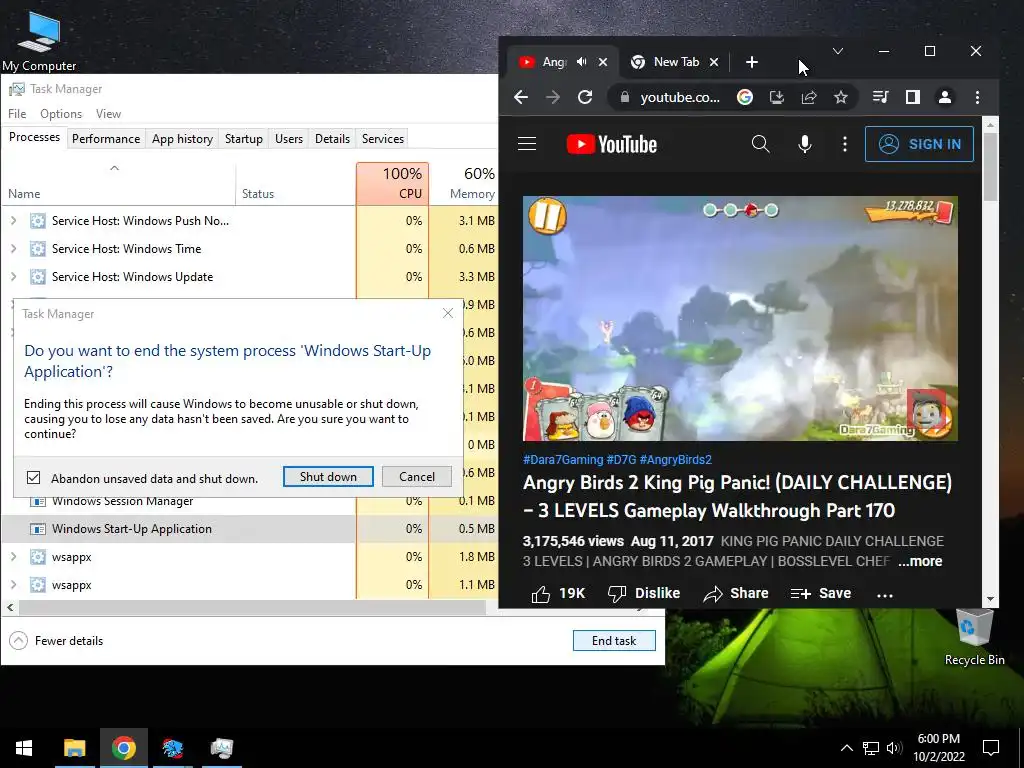This screenshot has width=1024, height=768.
Task: Click Shut down in the dialog
Action: 328,477
